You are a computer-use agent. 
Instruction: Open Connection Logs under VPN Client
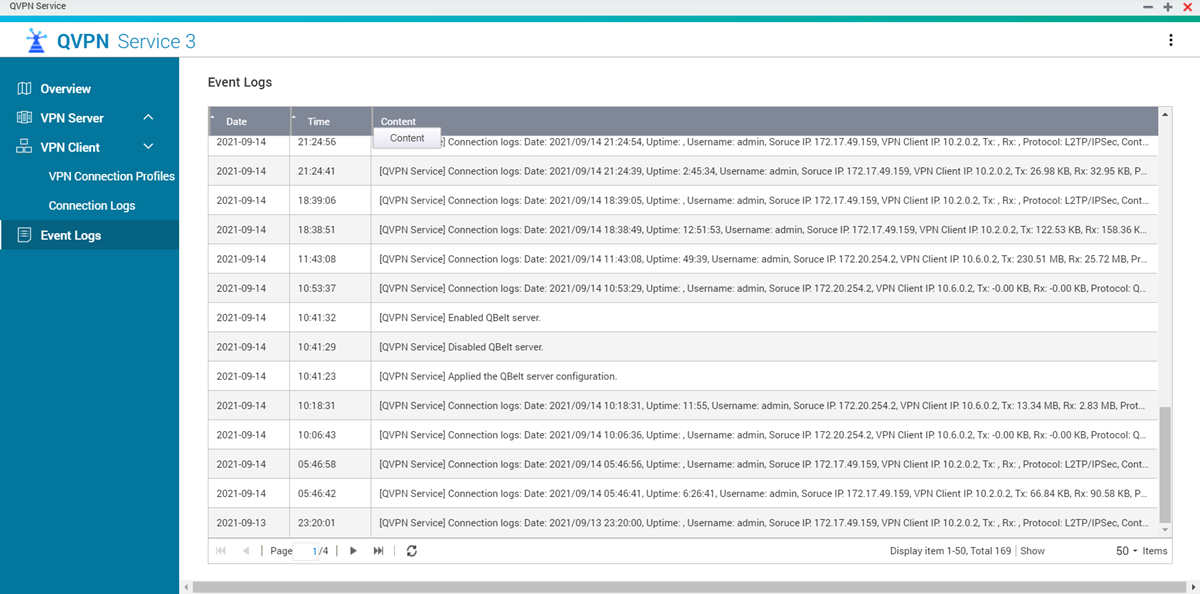click(x=92, y=206)
